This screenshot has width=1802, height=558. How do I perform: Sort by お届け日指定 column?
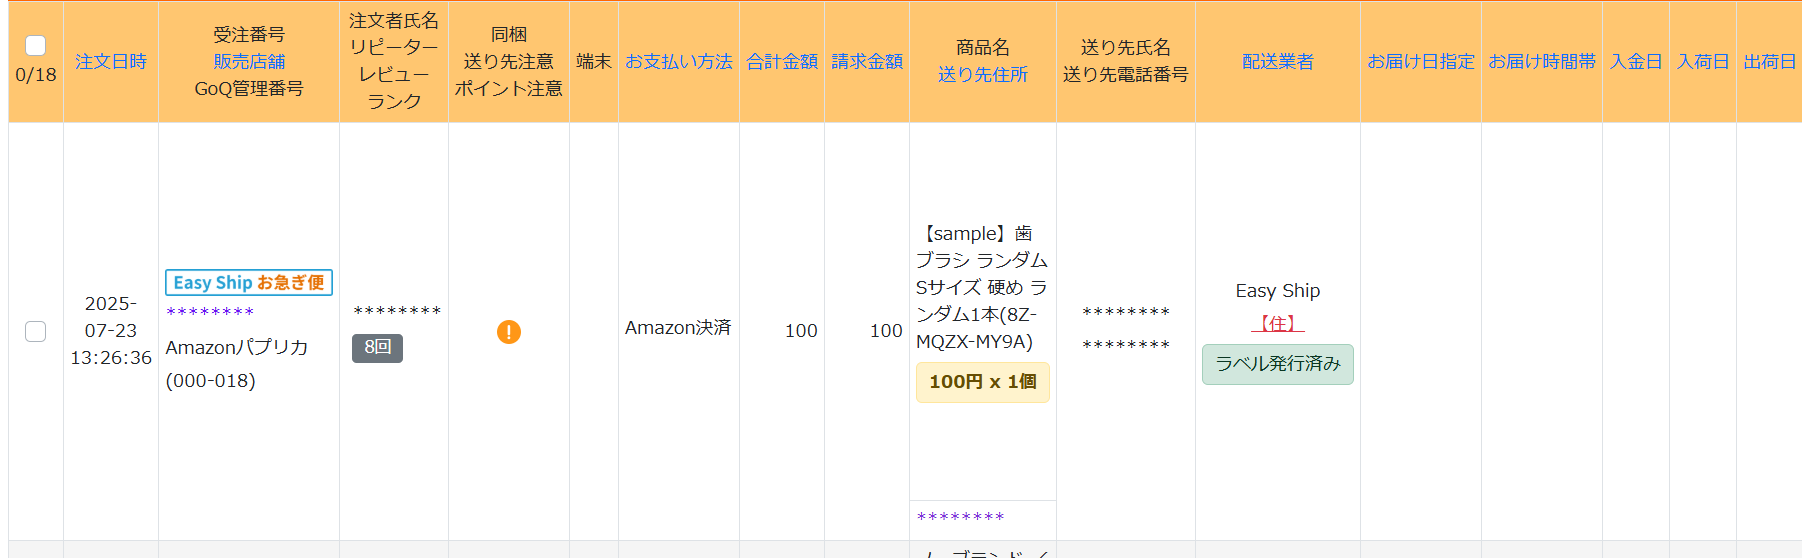click(1421, 62)
